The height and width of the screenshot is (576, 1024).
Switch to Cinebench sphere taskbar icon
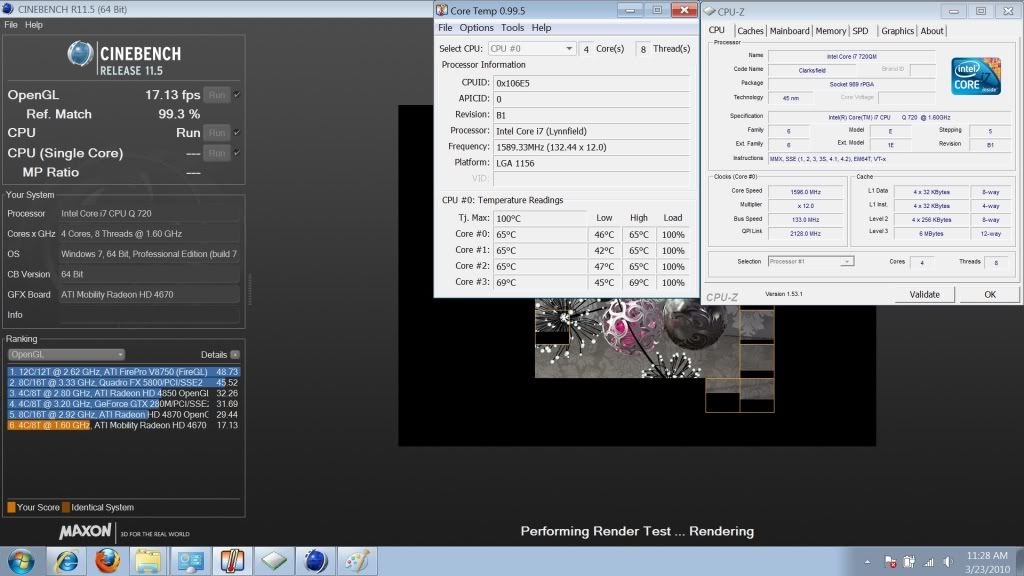point(315,561)
